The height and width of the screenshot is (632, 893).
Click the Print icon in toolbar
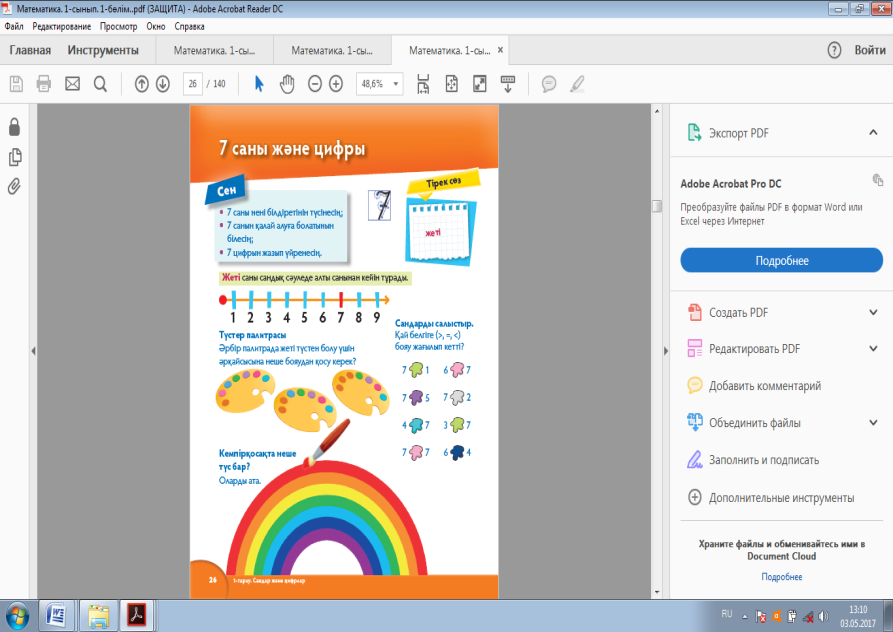[44, 84]
